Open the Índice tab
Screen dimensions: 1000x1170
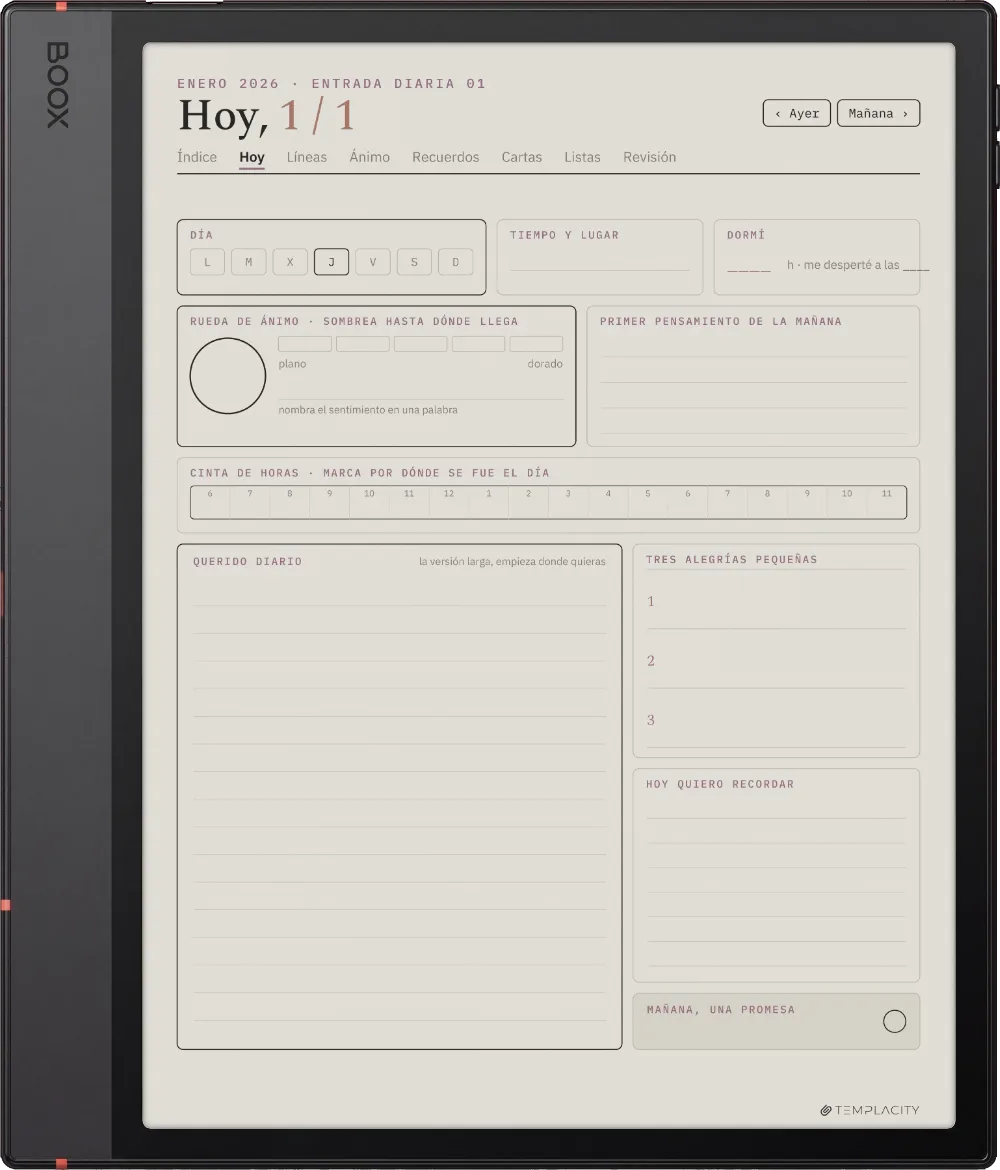[x=197, y=157]
